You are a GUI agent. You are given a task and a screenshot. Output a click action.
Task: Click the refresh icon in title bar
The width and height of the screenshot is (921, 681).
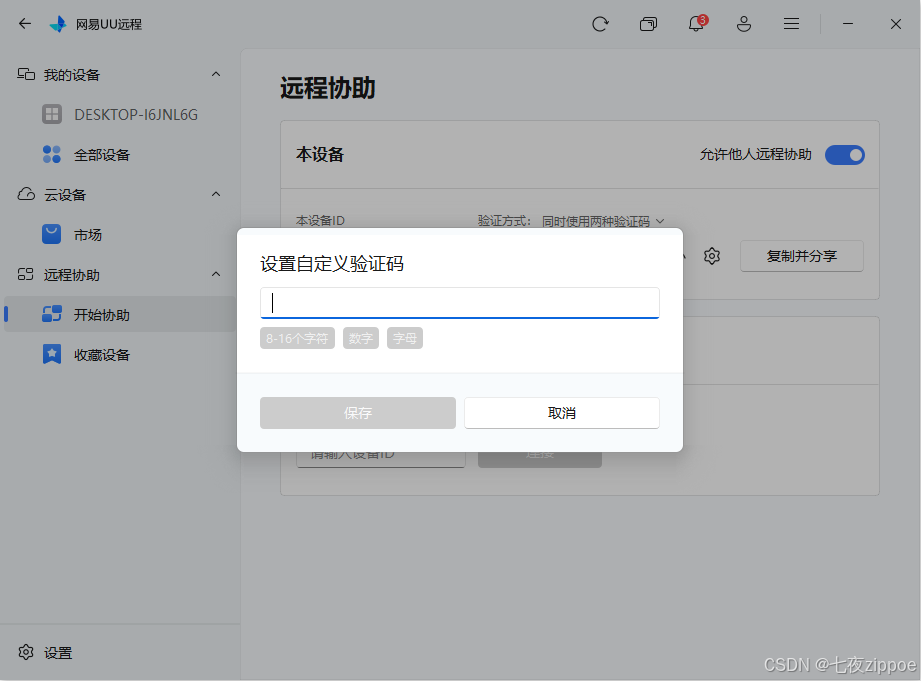tap(600, 24)
